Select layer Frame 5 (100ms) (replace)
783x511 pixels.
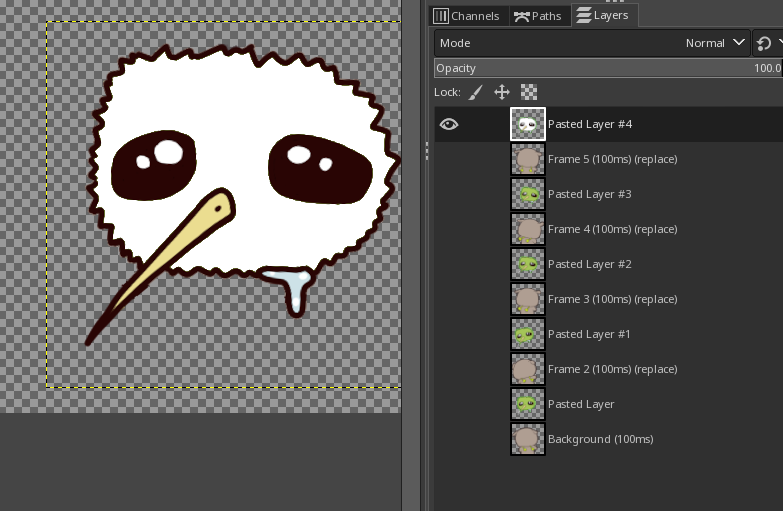612,159
